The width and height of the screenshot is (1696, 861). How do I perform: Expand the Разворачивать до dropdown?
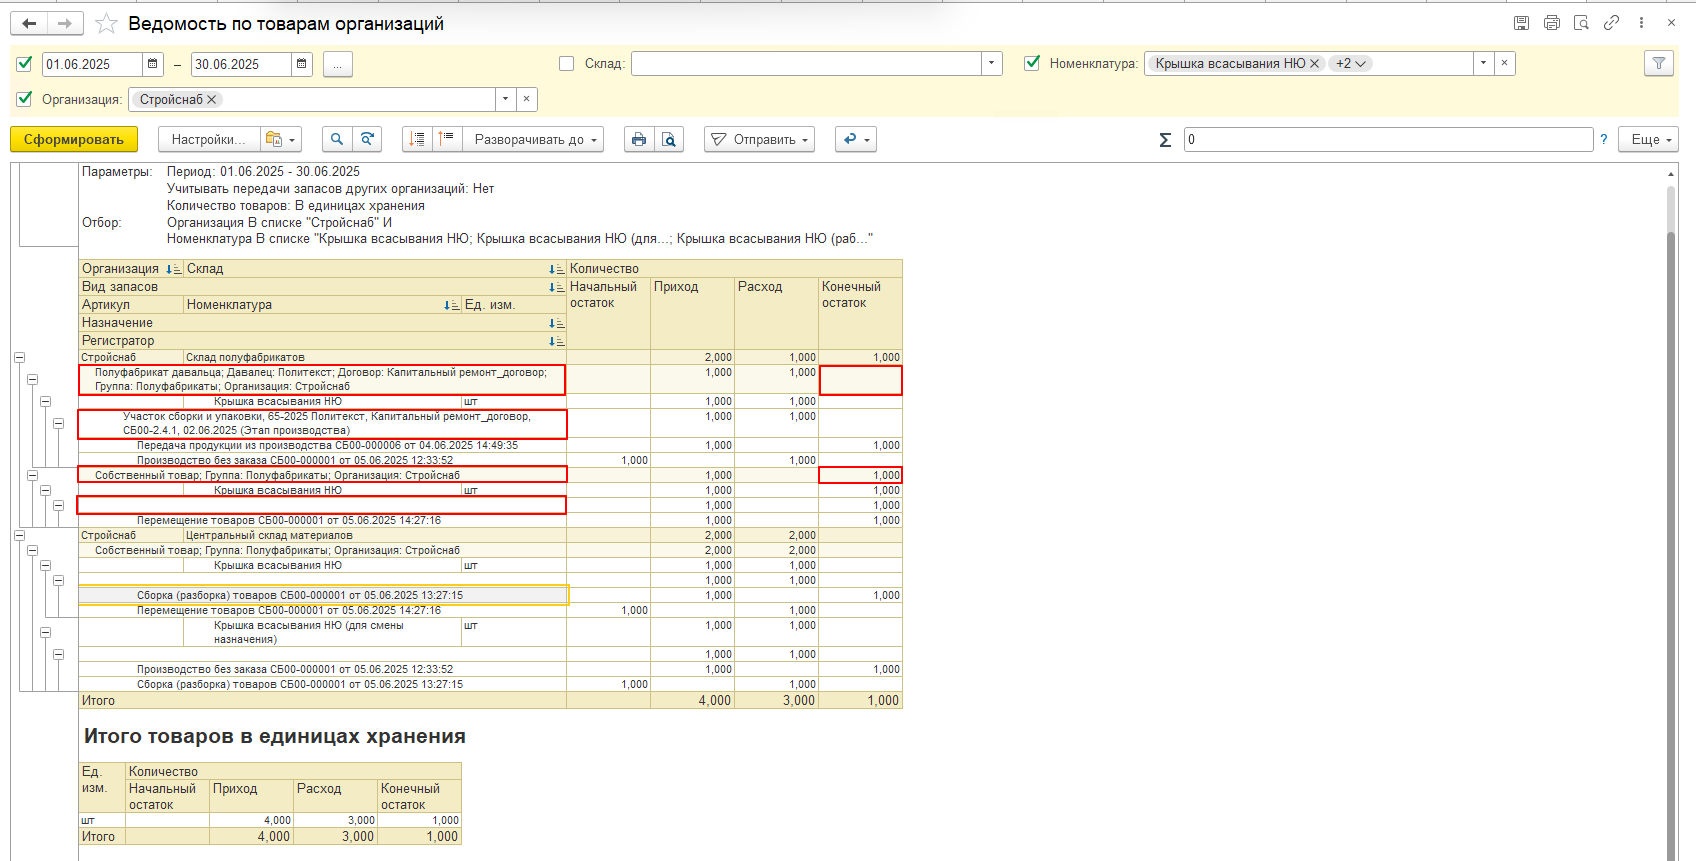(535, 140)
